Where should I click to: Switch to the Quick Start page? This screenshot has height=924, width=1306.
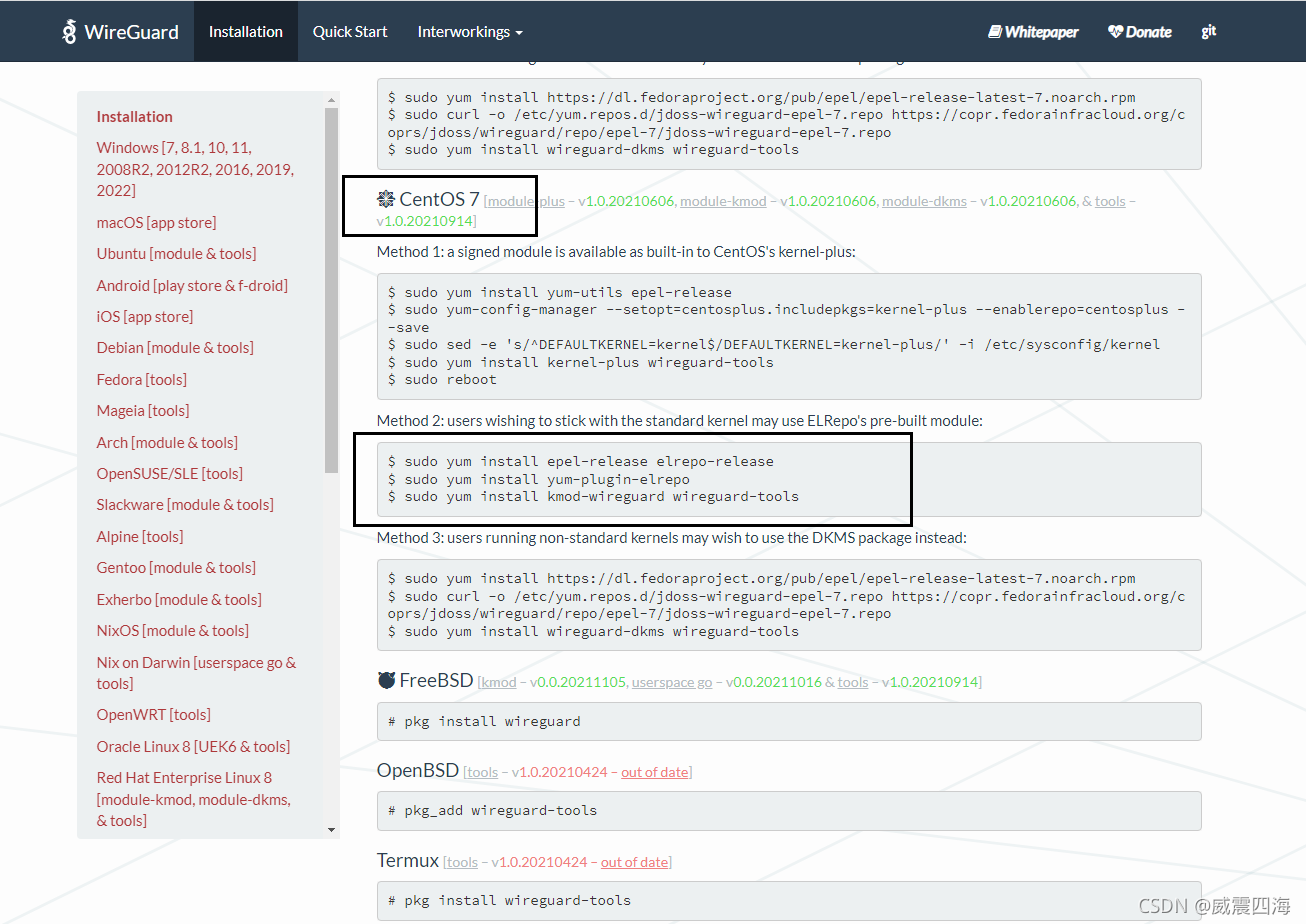pos(350,31)
